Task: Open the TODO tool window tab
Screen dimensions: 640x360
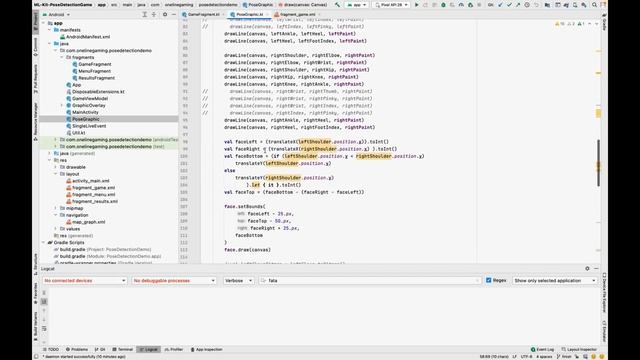Action: click(51, 349)
